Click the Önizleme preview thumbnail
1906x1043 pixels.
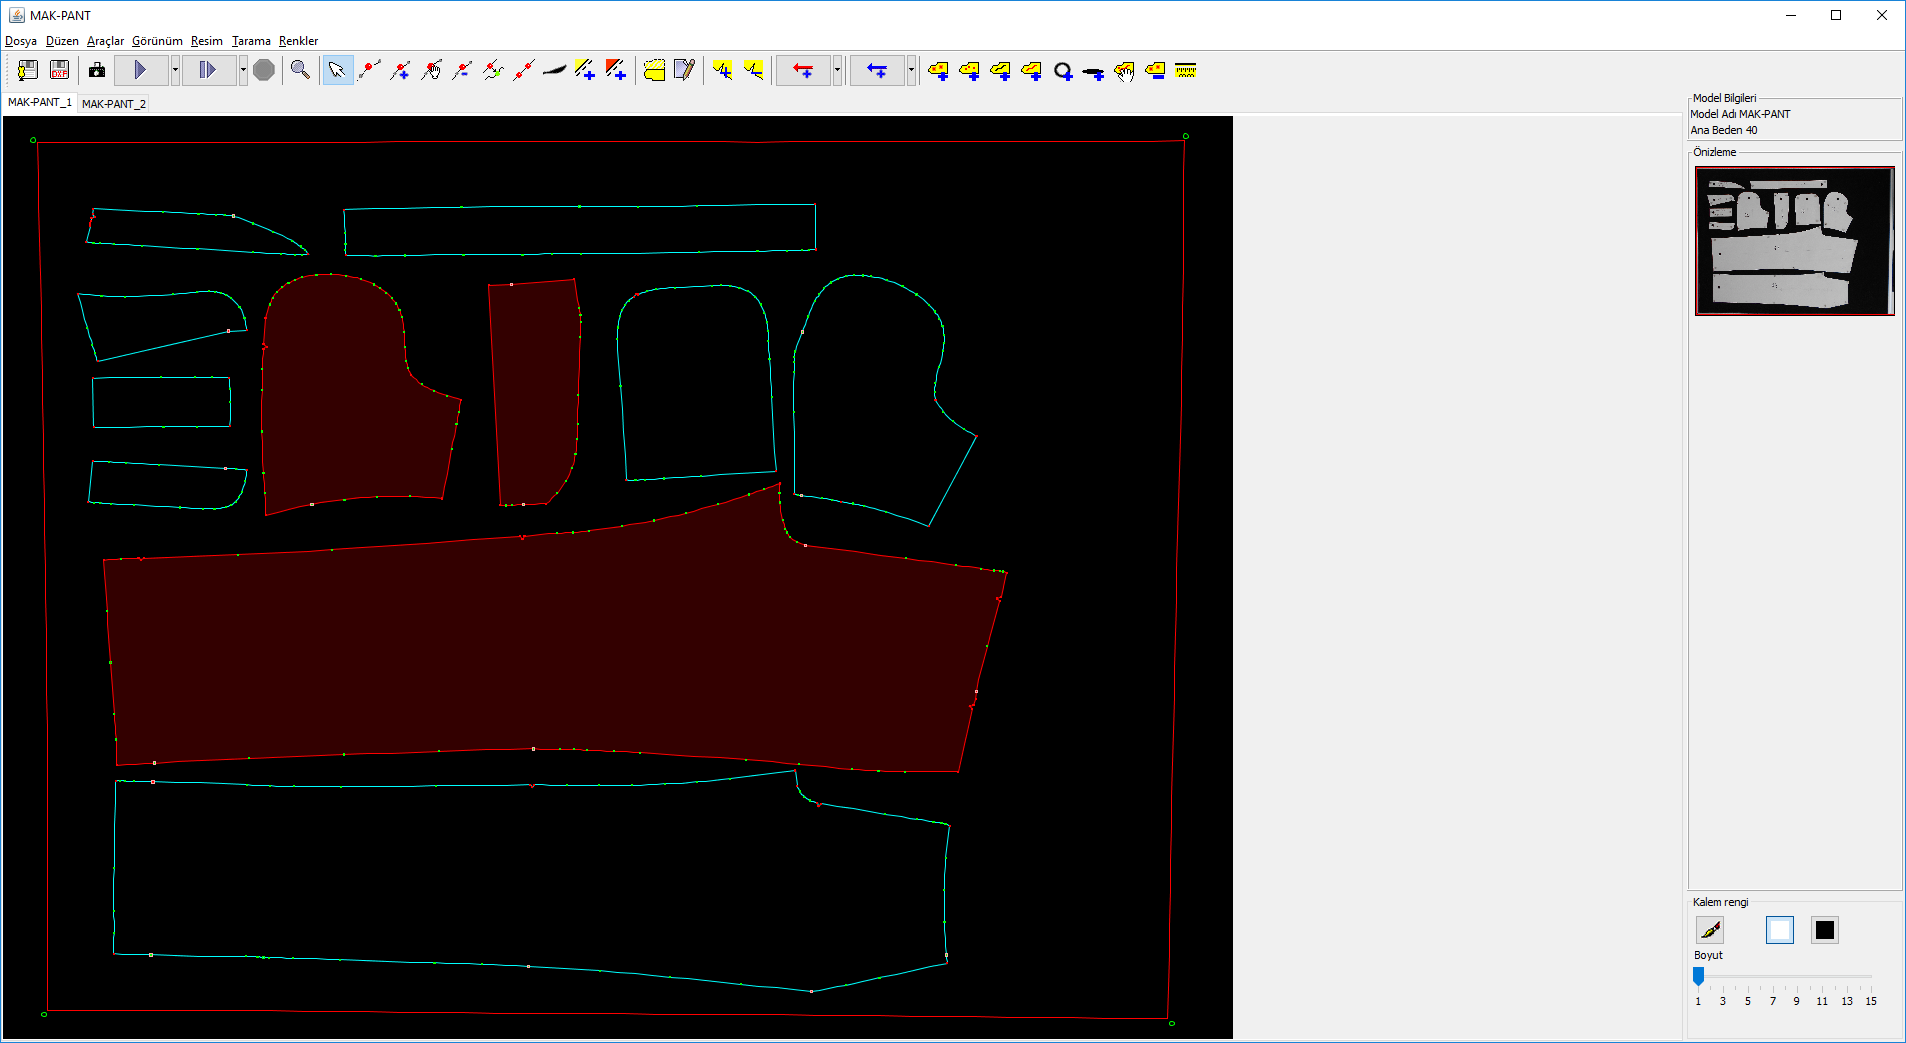coord(1794,241)
